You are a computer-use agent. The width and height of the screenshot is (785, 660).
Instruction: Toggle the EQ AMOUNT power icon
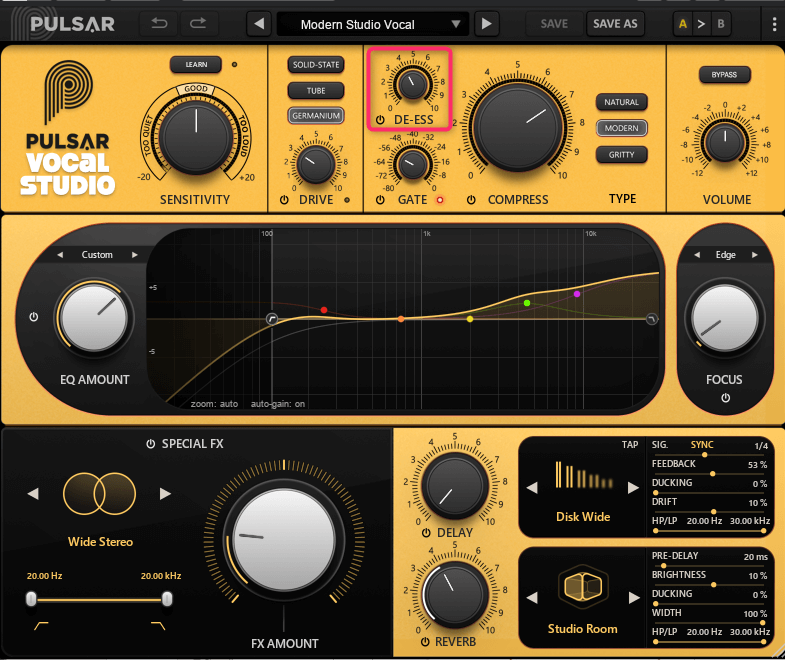34,317
